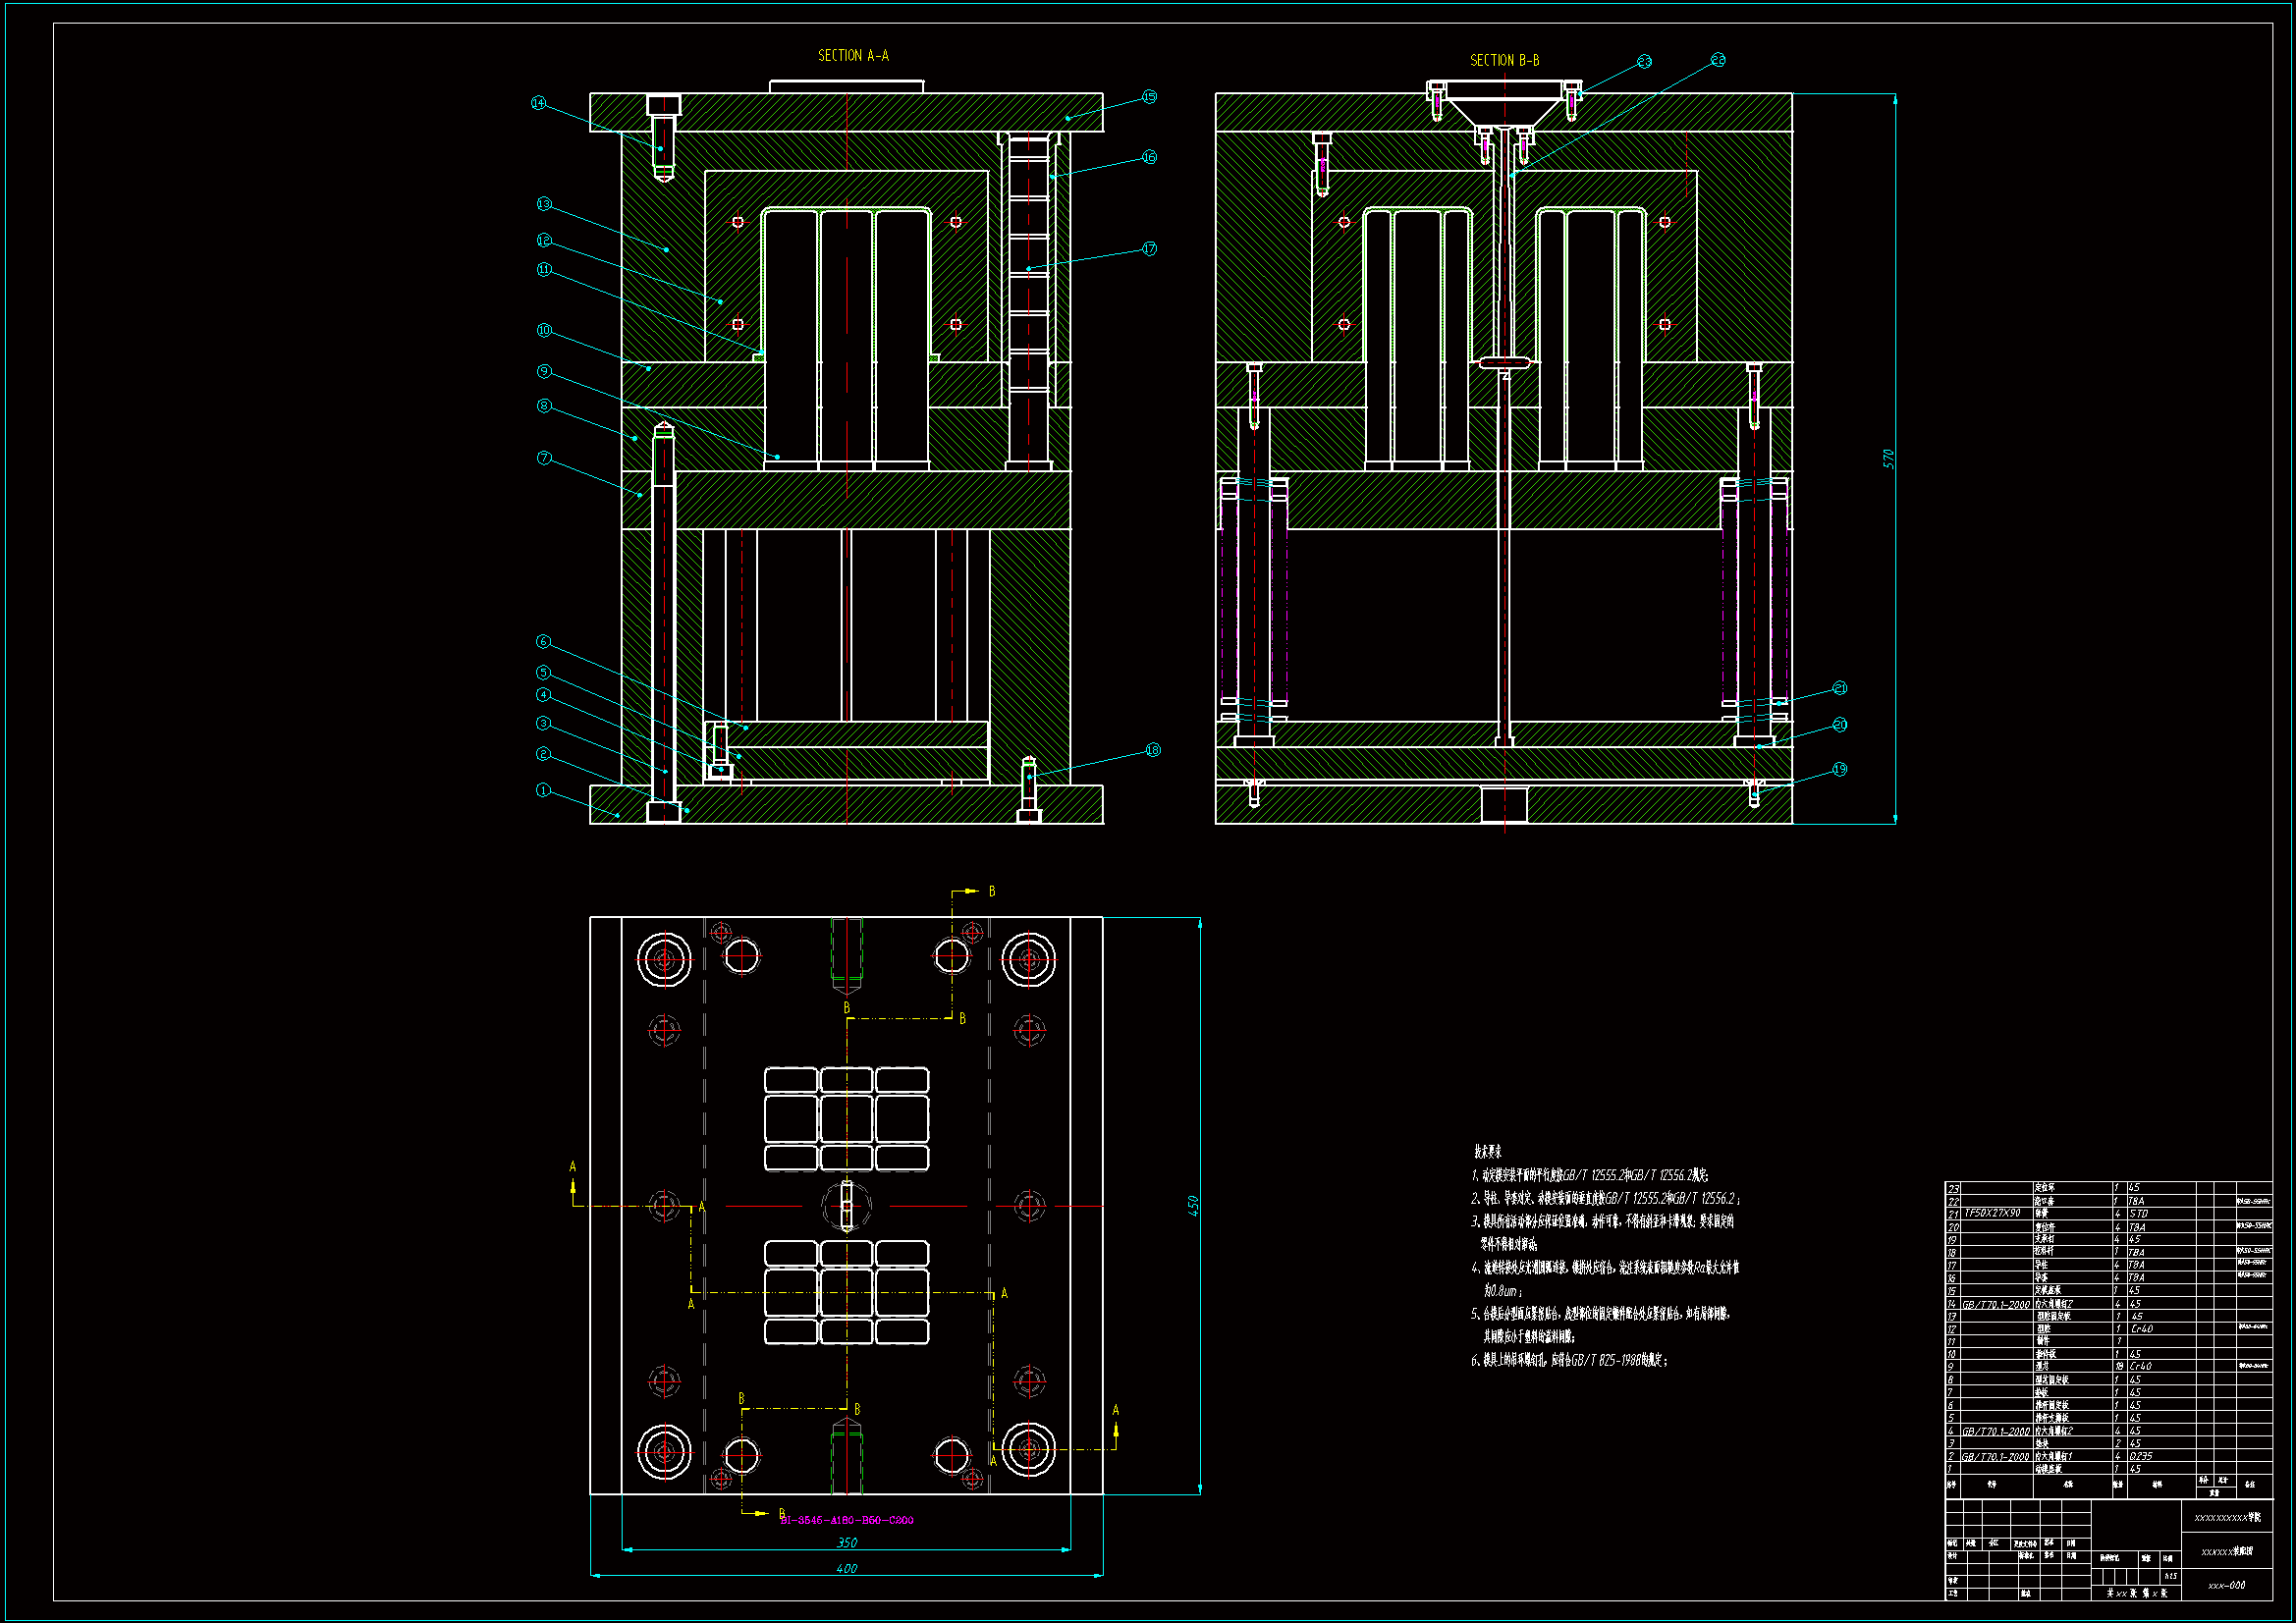
Task: Select the 450 dimension on plan view
Action: 1192,1206
